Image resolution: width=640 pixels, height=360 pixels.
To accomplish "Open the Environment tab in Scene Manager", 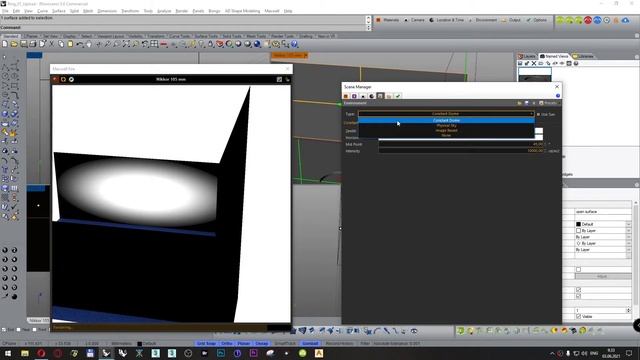I will pos(380,96).
